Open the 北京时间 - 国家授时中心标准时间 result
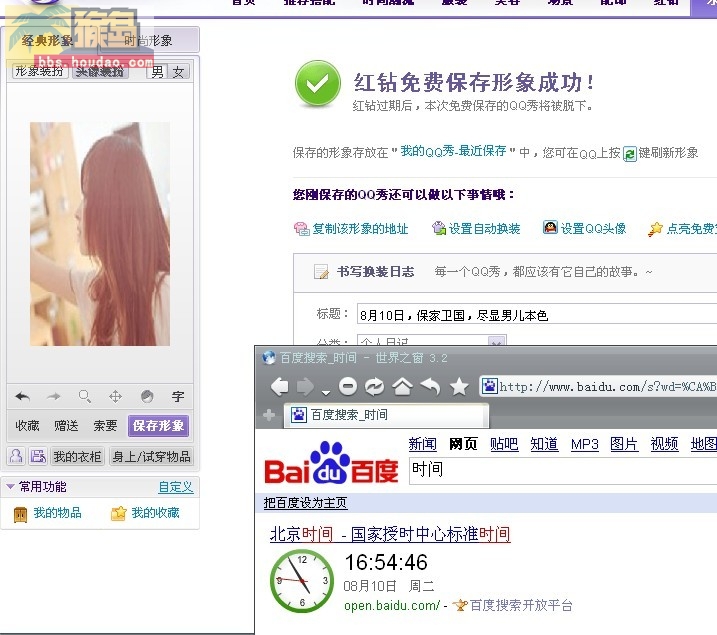Viewport: 717px width, 635px height. coord(390,534)
